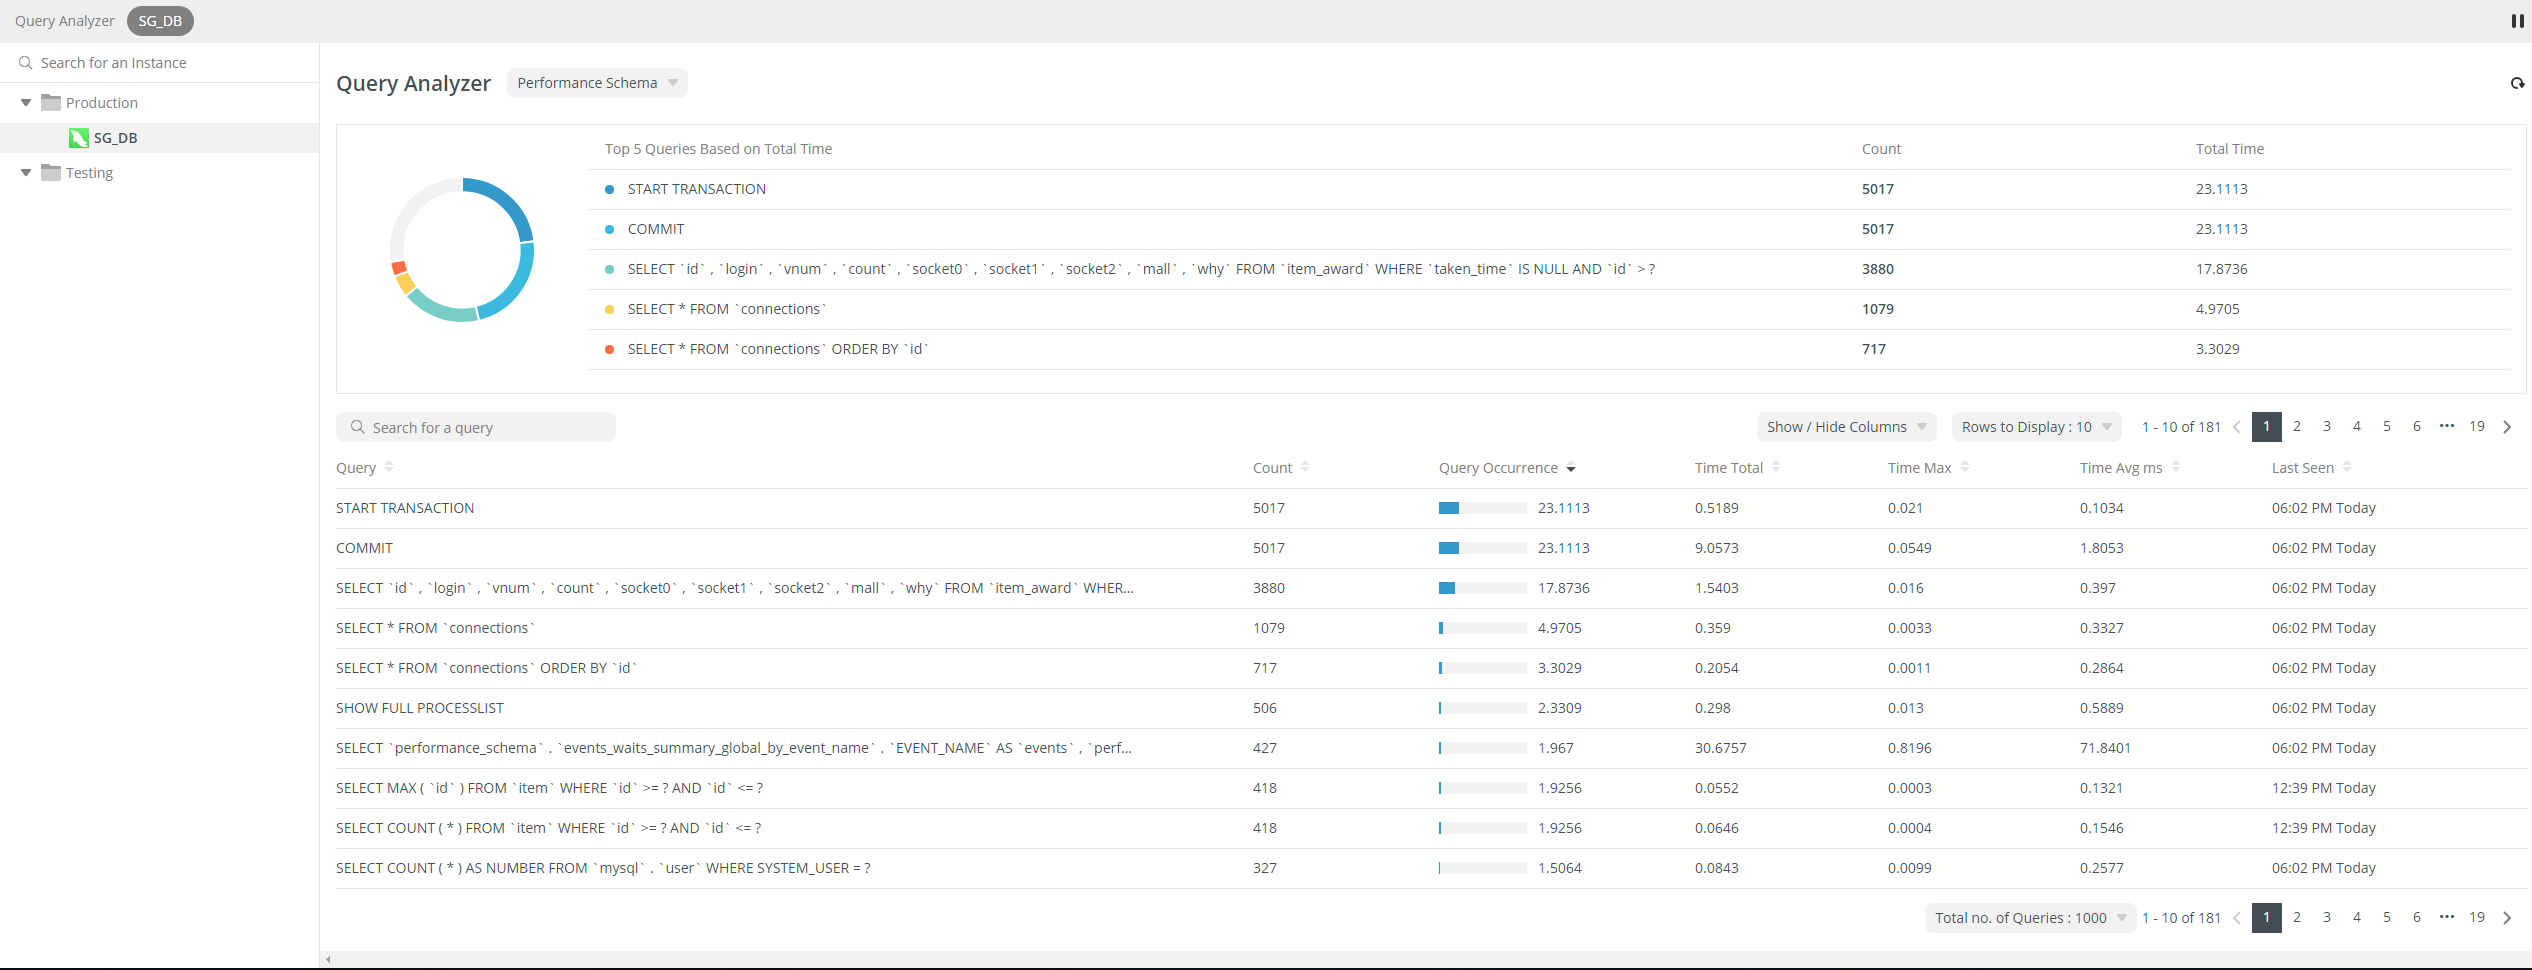The height and width of the screenshot is (970, 2532).
Task: Pause live updates with the pause icon
Action: 2518,21
